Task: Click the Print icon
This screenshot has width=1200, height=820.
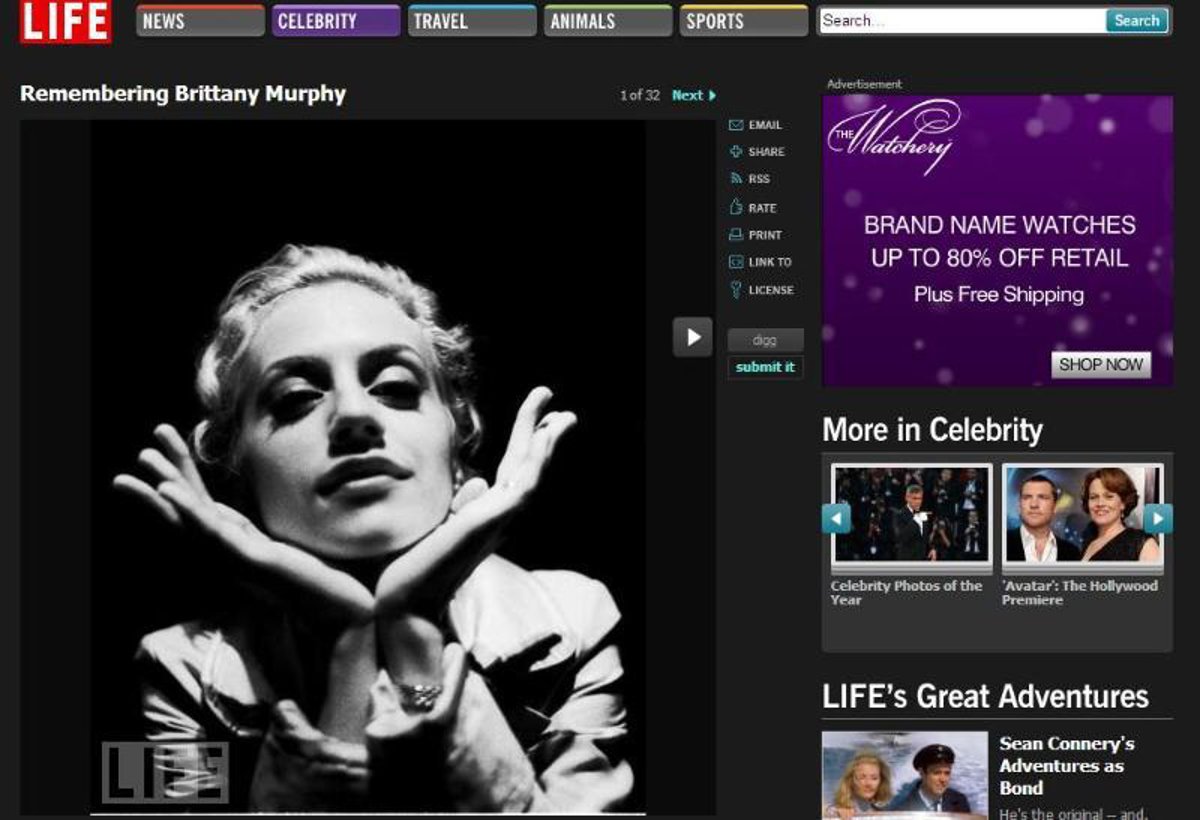Action: click(736, 235)
